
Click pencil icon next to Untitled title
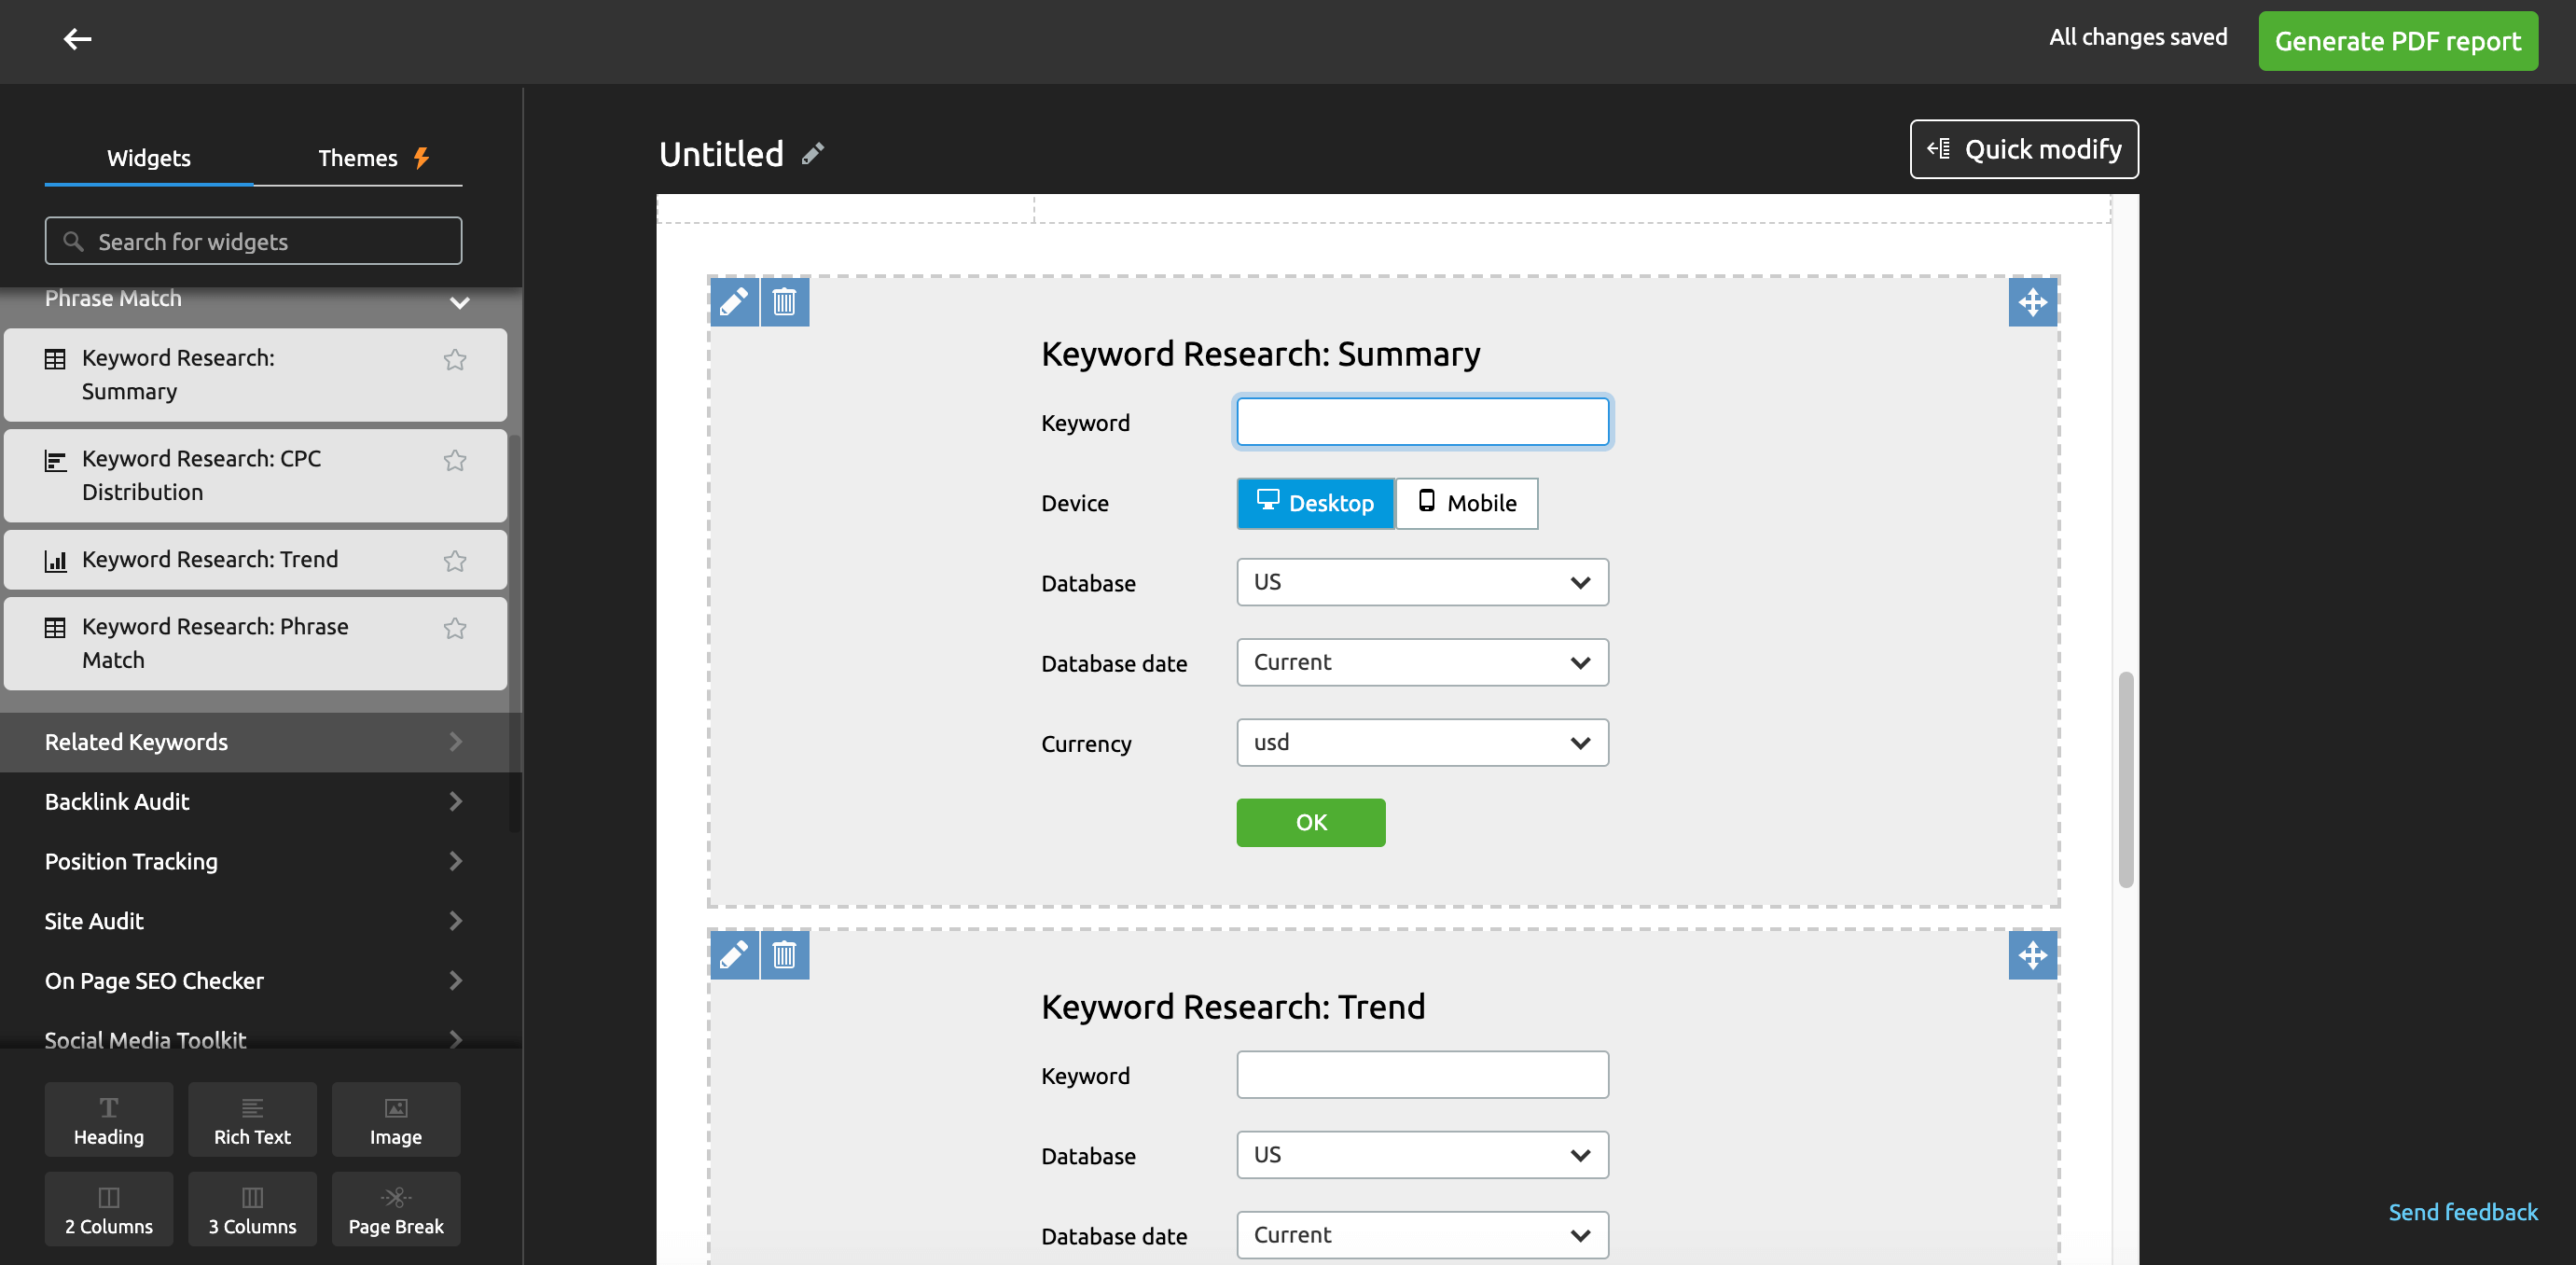point(813,154)
